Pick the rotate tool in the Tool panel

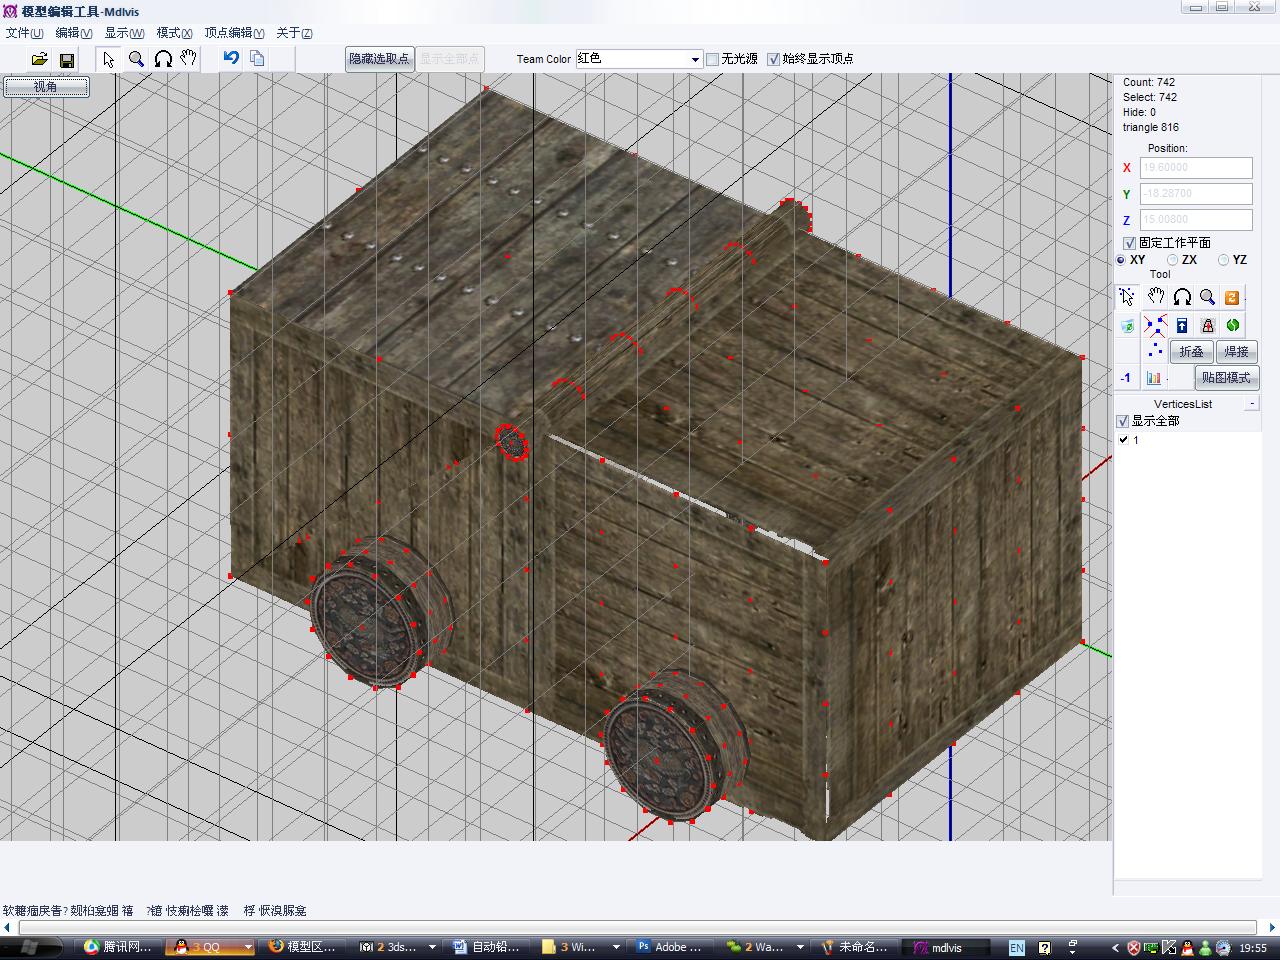pos(1182,297)
